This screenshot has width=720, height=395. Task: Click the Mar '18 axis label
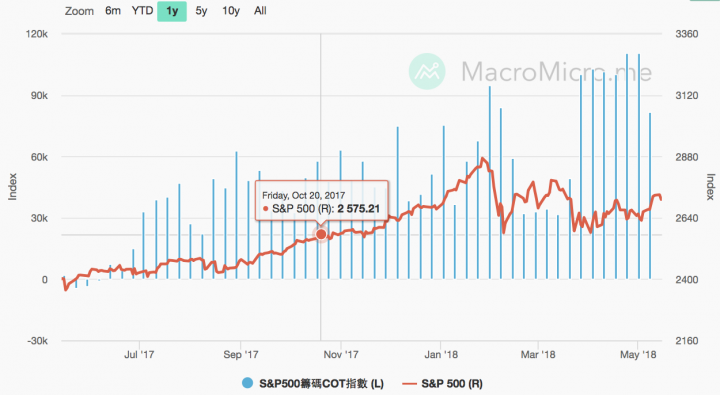click(x=538, y=355)
